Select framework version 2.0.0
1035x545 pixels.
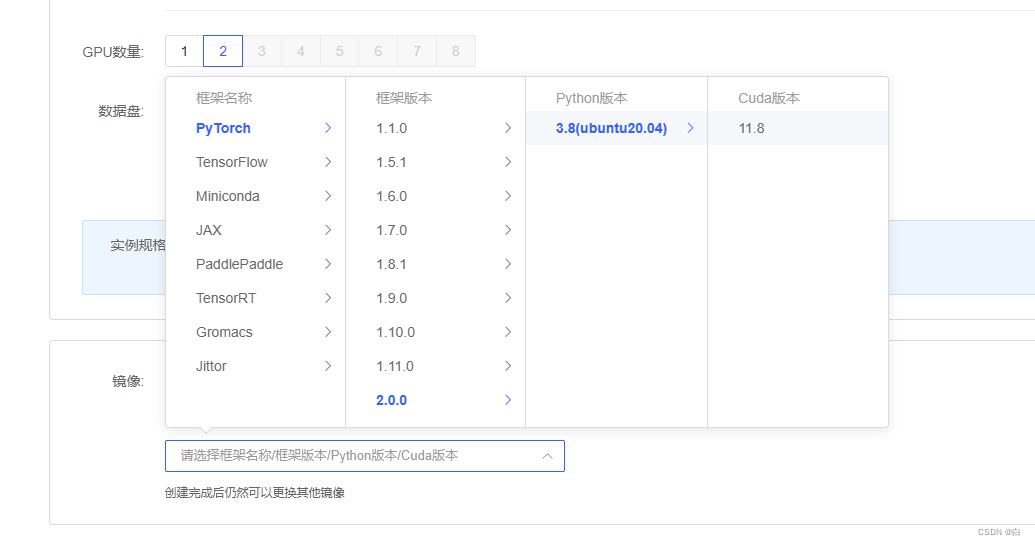pyautogui.click(x=436, y=400)
